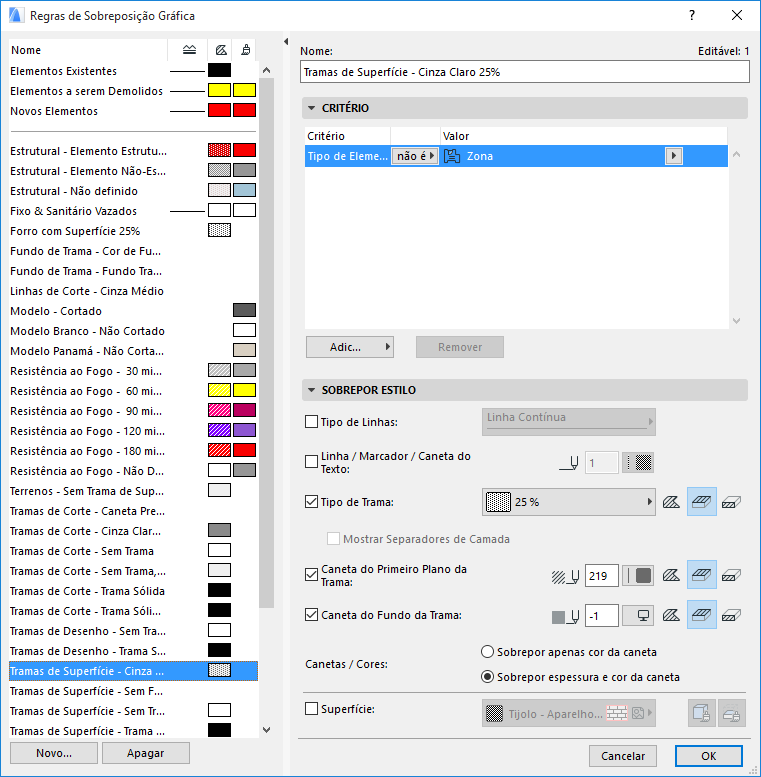
Task: Toggle cut fills icon for background pen row
Action: 731,615
